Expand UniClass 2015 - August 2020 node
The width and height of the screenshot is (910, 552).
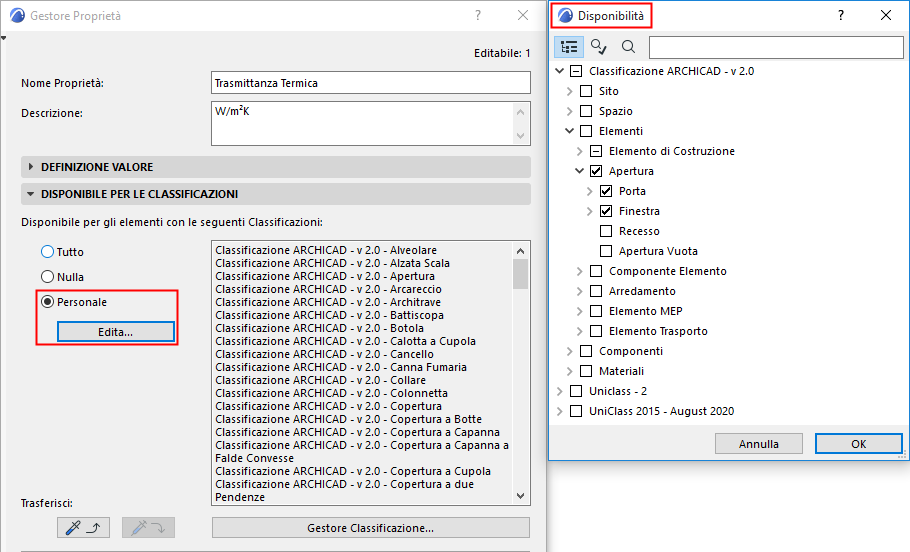(559, 412)
